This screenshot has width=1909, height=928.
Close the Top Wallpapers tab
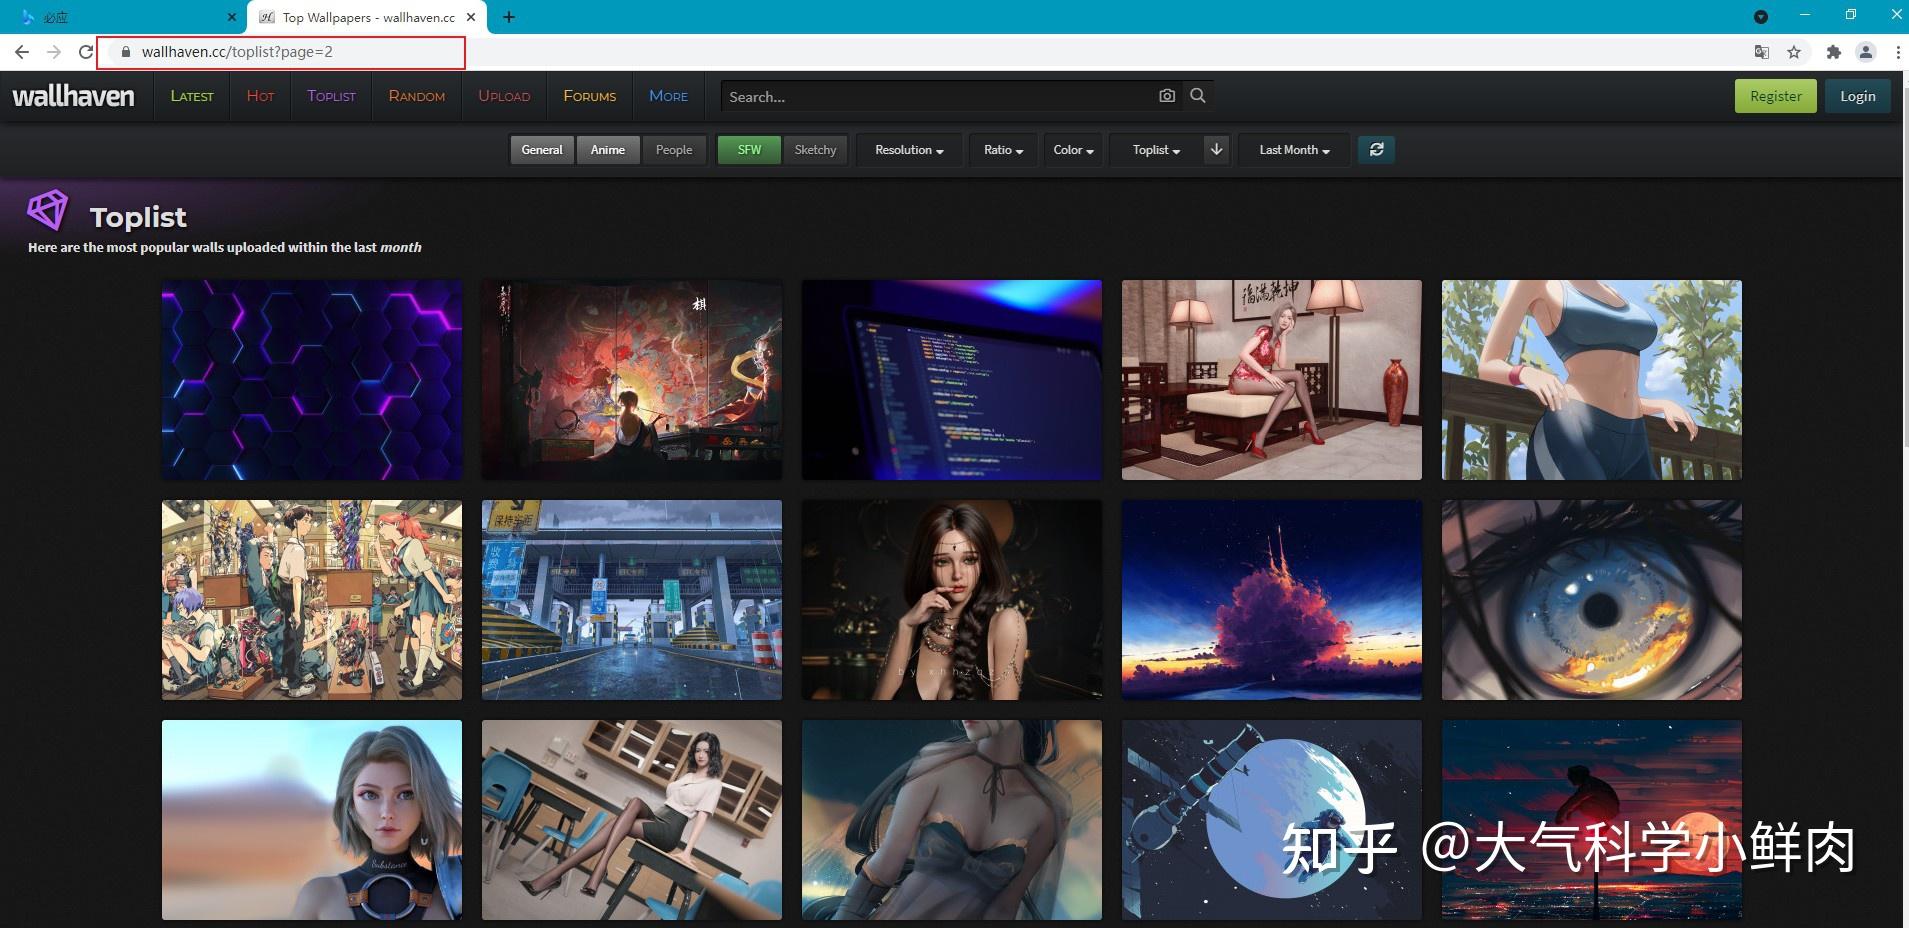tap(471, 17)
